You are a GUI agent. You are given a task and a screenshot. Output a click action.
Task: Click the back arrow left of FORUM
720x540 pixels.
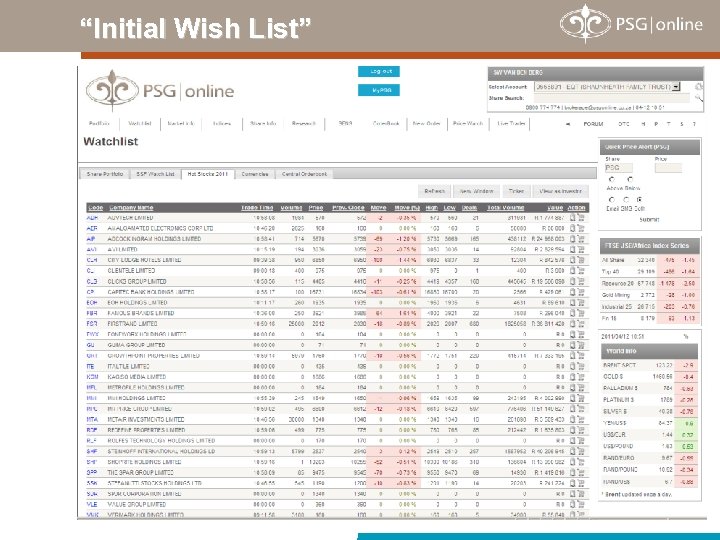(568, 124)
